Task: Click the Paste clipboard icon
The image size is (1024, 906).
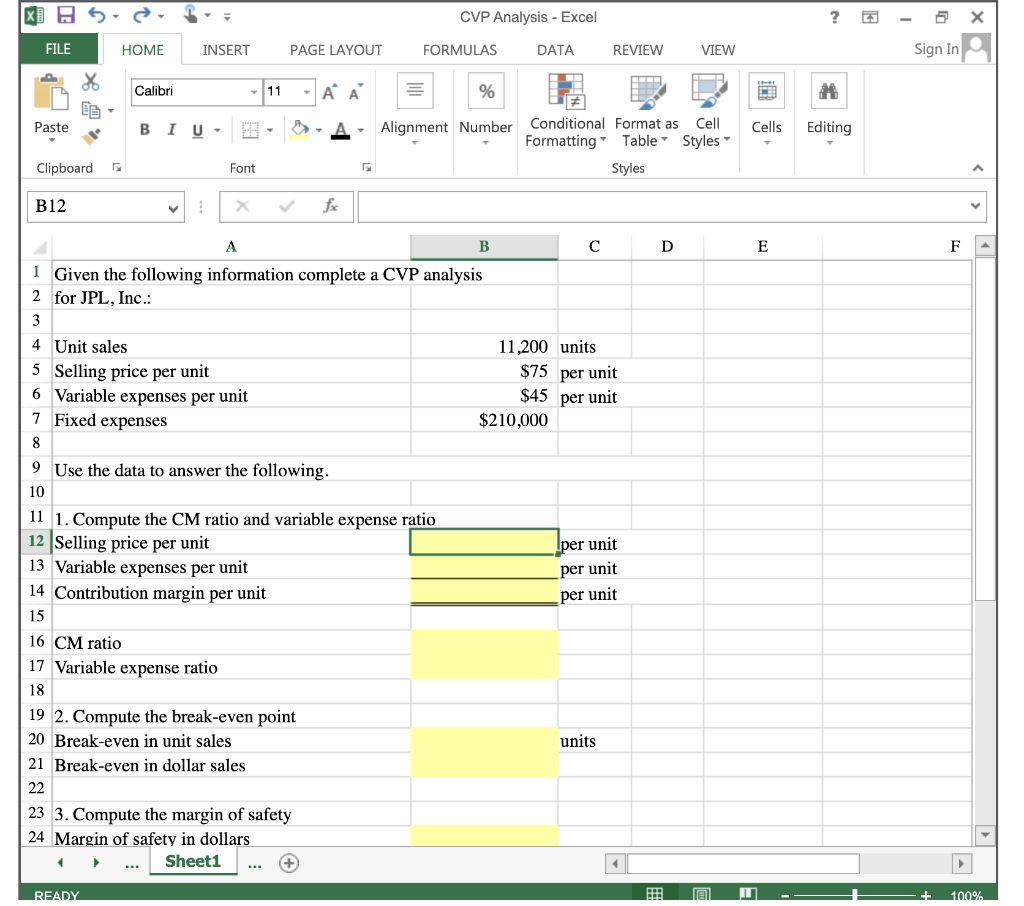Action: pos(51,92)
